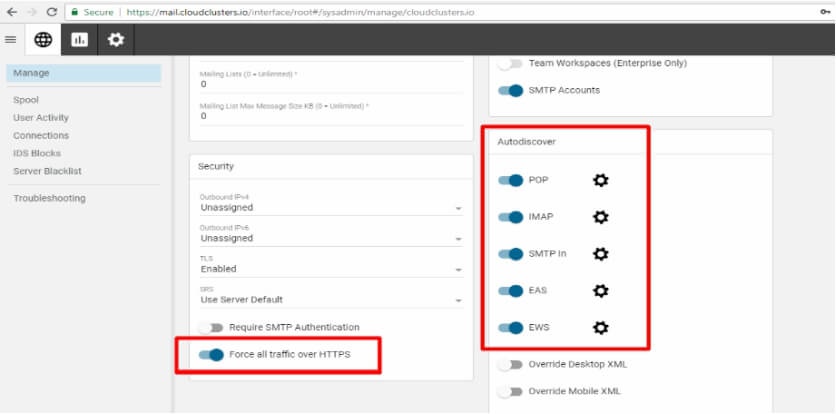Image resolution: width=836 pixels, height=414 pixels.
Task: Click the Mailing Lists number field
Action: click(331, 81)
